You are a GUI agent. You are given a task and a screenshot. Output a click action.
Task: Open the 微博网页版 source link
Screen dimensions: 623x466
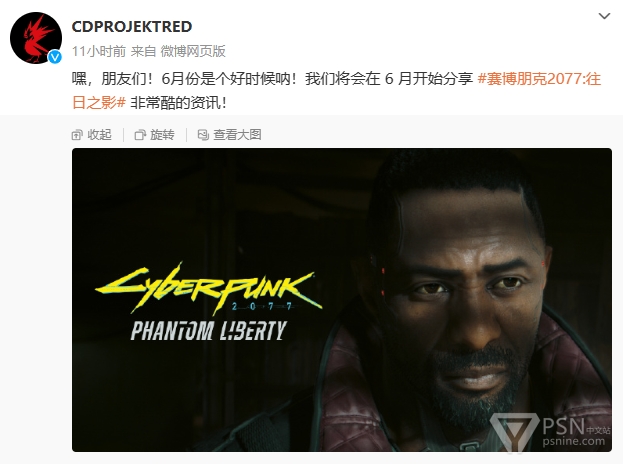(193, 51)
